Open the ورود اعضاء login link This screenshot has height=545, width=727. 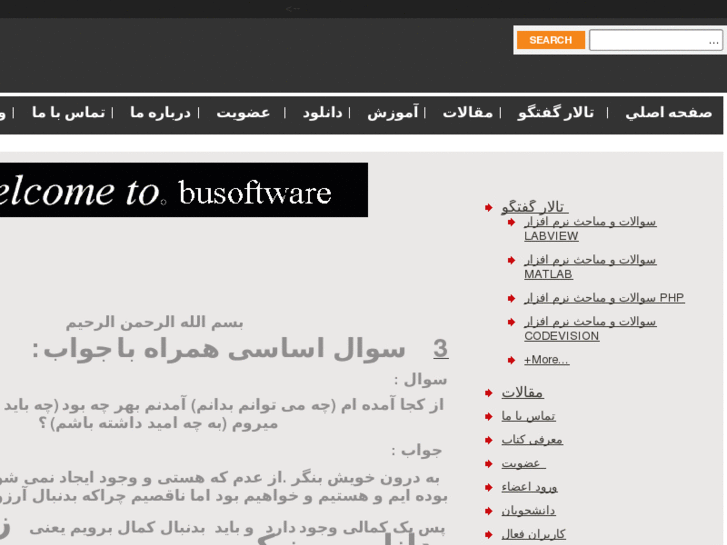click(x=529, y=487)
